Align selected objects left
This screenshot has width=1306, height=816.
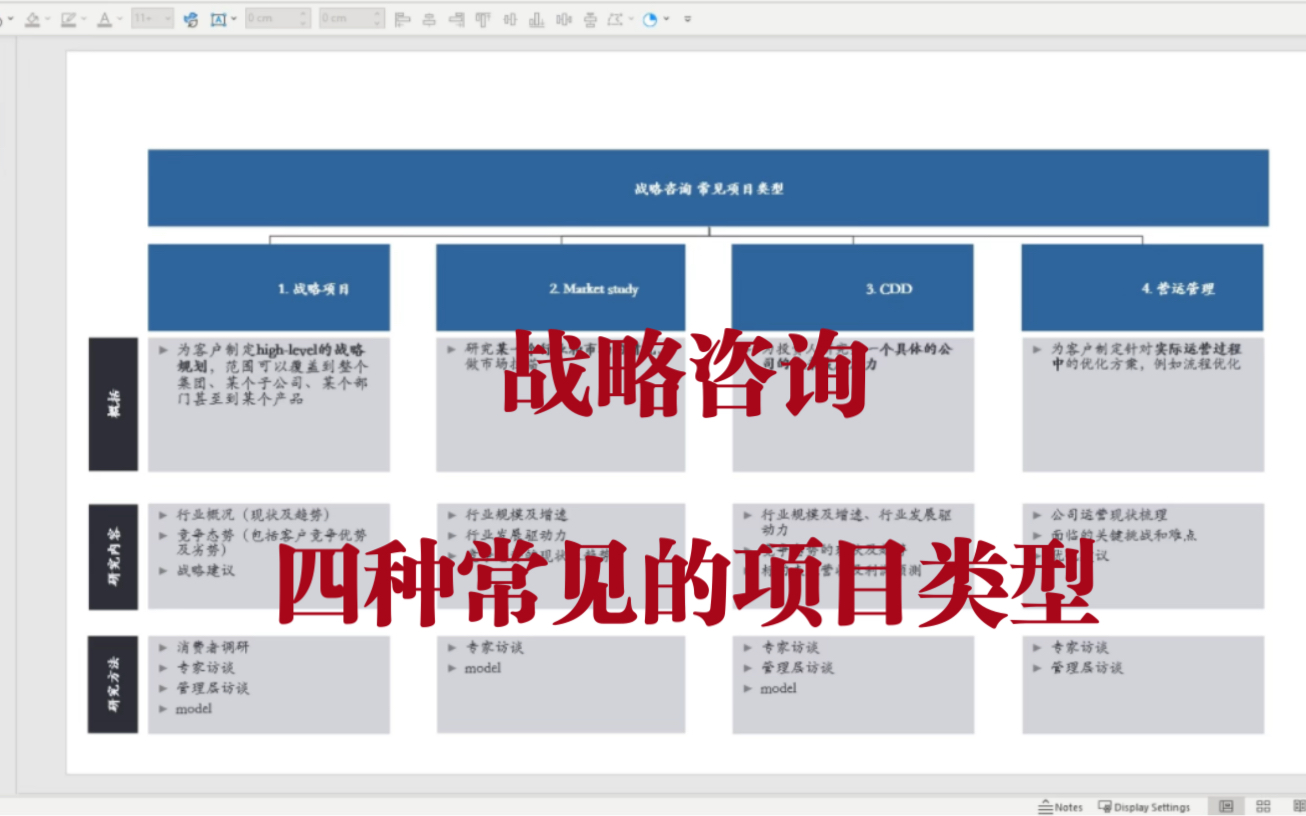tap(403, 19)
